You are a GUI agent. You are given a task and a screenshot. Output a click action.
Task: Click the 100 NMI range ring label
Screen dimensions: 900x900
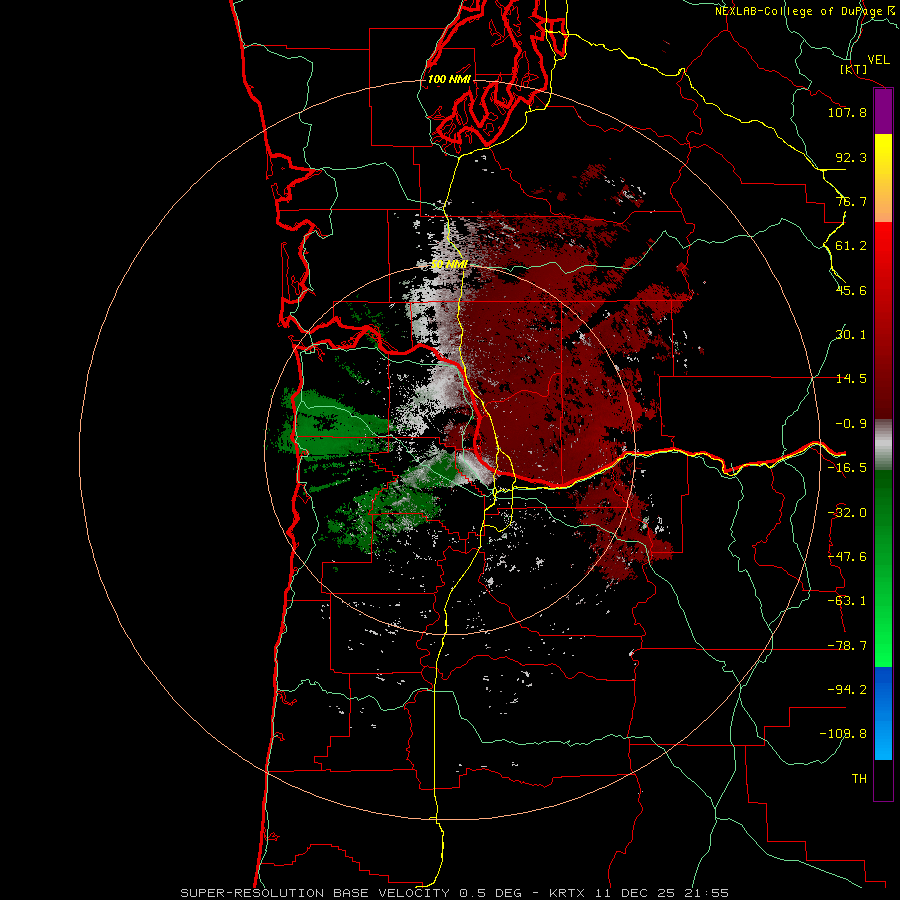[449, 79]
